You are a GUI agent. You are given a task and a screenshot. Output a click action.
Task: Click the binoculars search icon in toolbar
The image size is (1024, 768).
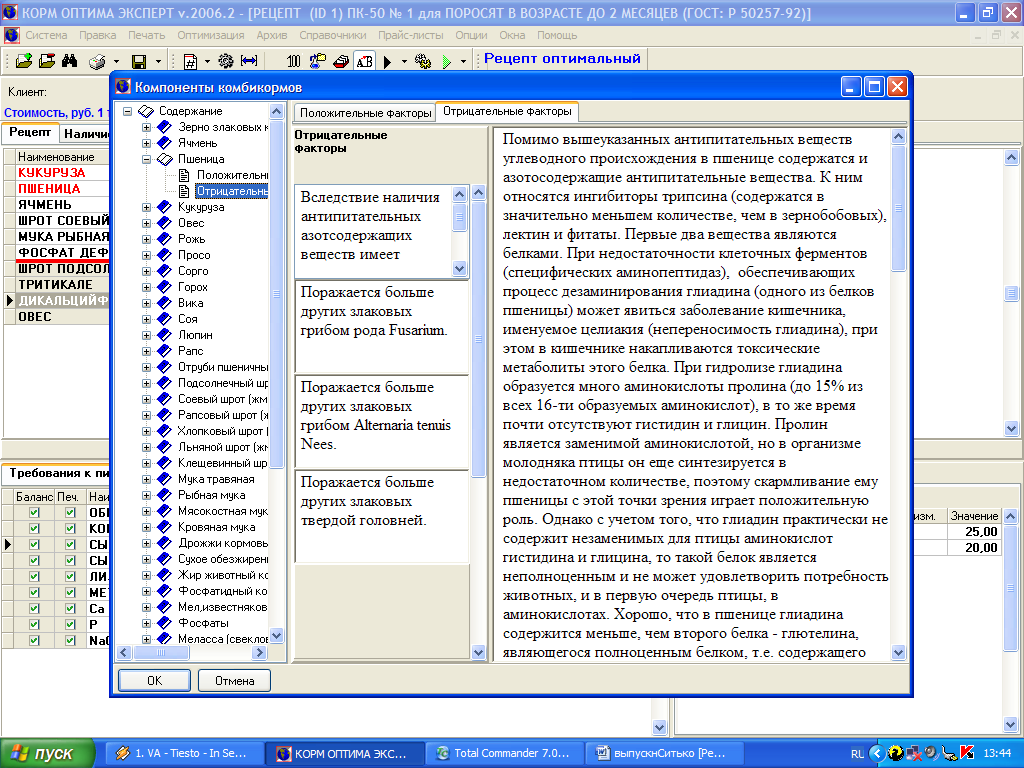click(70, 61)
